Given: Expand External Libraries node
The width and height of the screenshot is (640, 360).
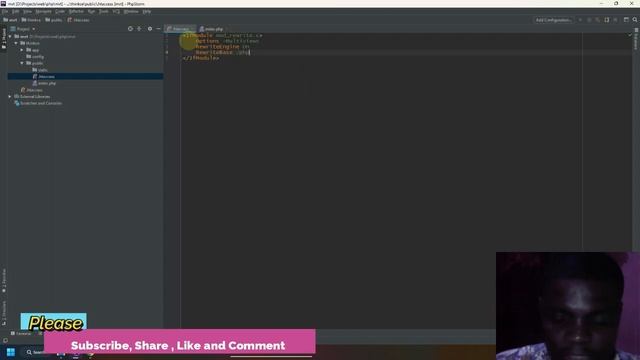Looking at the screenshot, I should coord(10,97).
